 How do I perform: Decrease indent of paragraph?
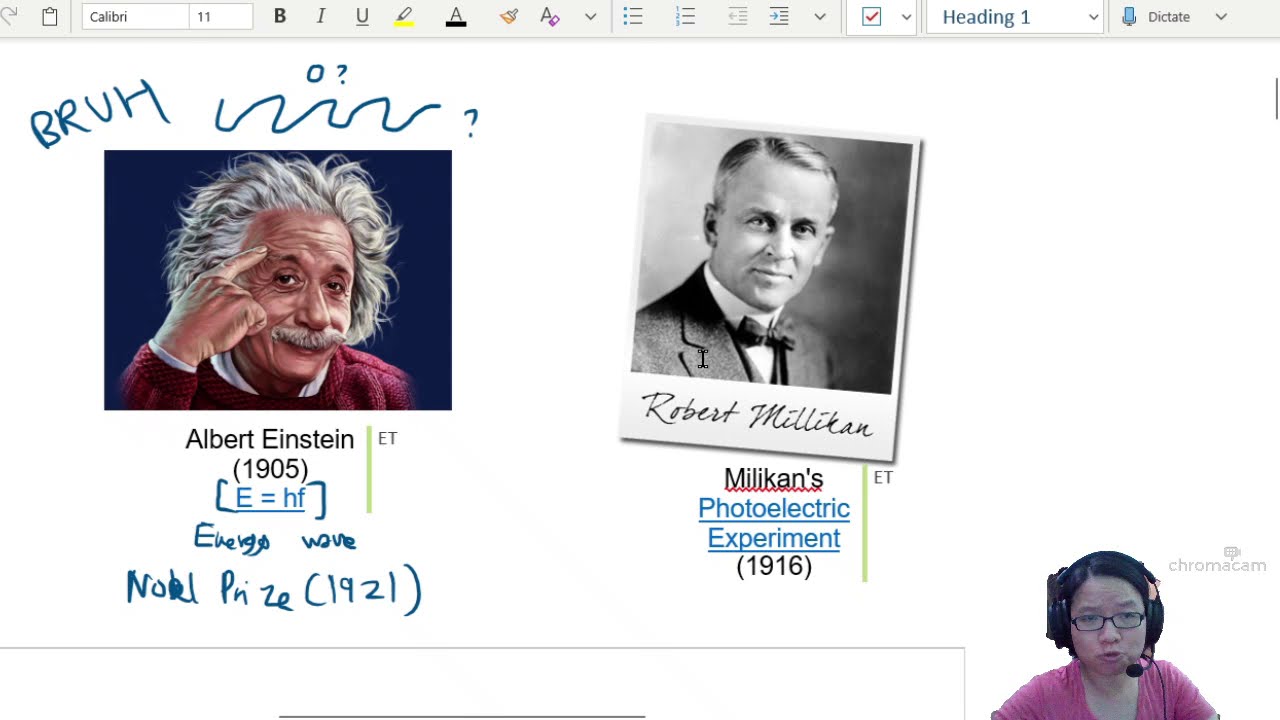(x=738, y=16)
